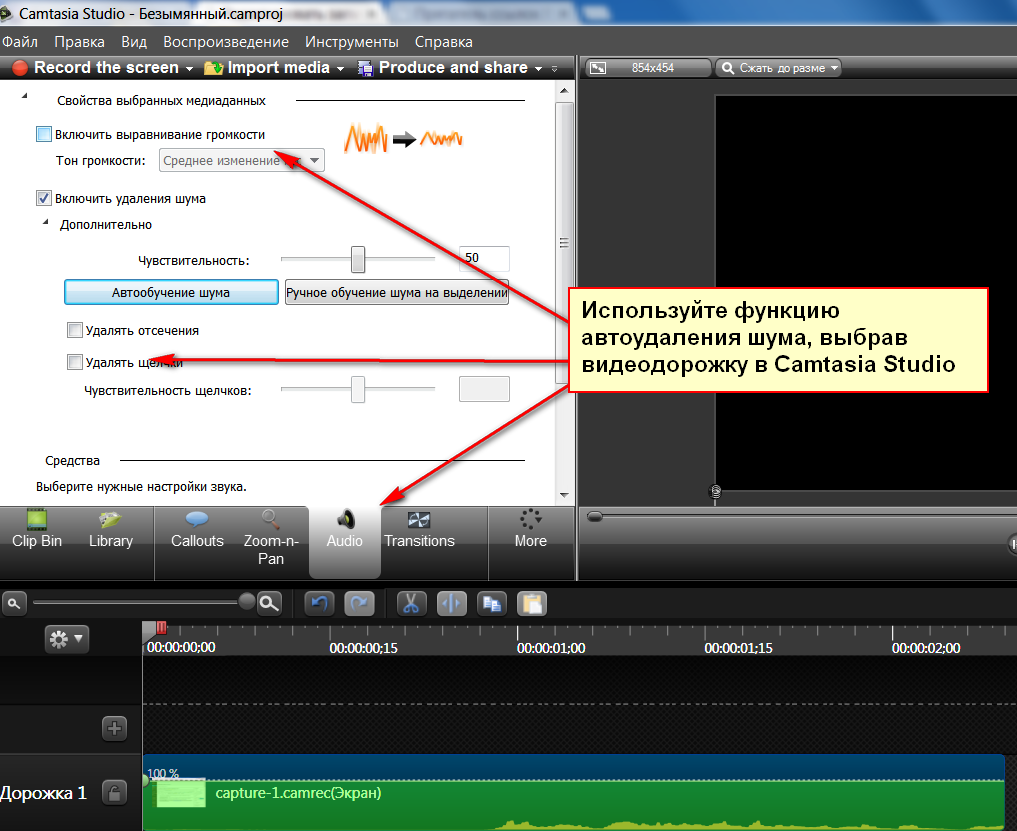Click the preview playback scrubber handle
Screen dimensions: 1017x831
(x=595, y=517)
